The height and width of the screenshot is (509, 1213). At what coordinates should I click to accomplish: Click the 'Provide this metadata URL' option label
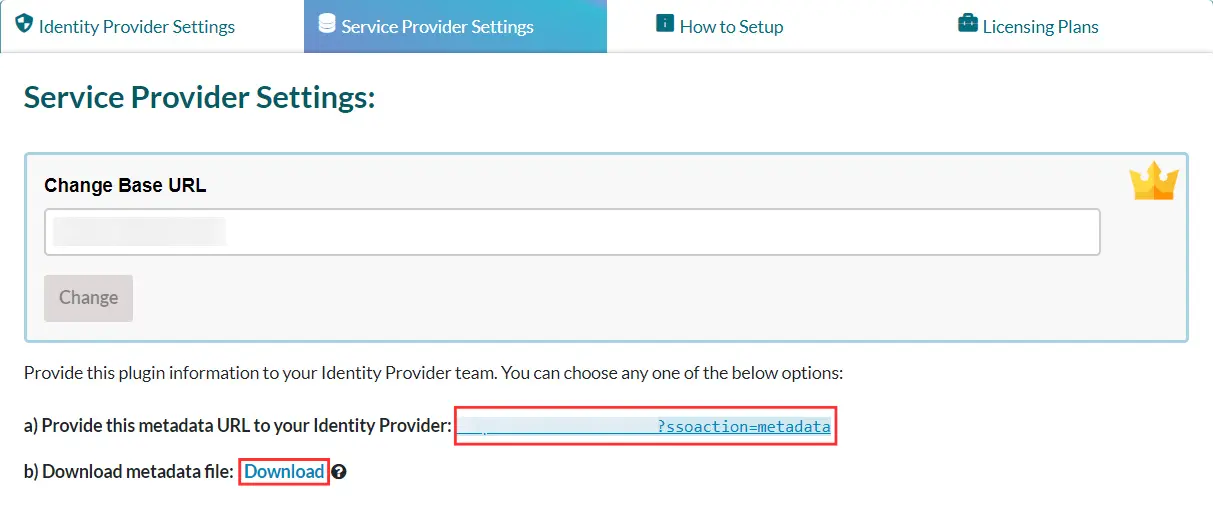pos(237,426)
